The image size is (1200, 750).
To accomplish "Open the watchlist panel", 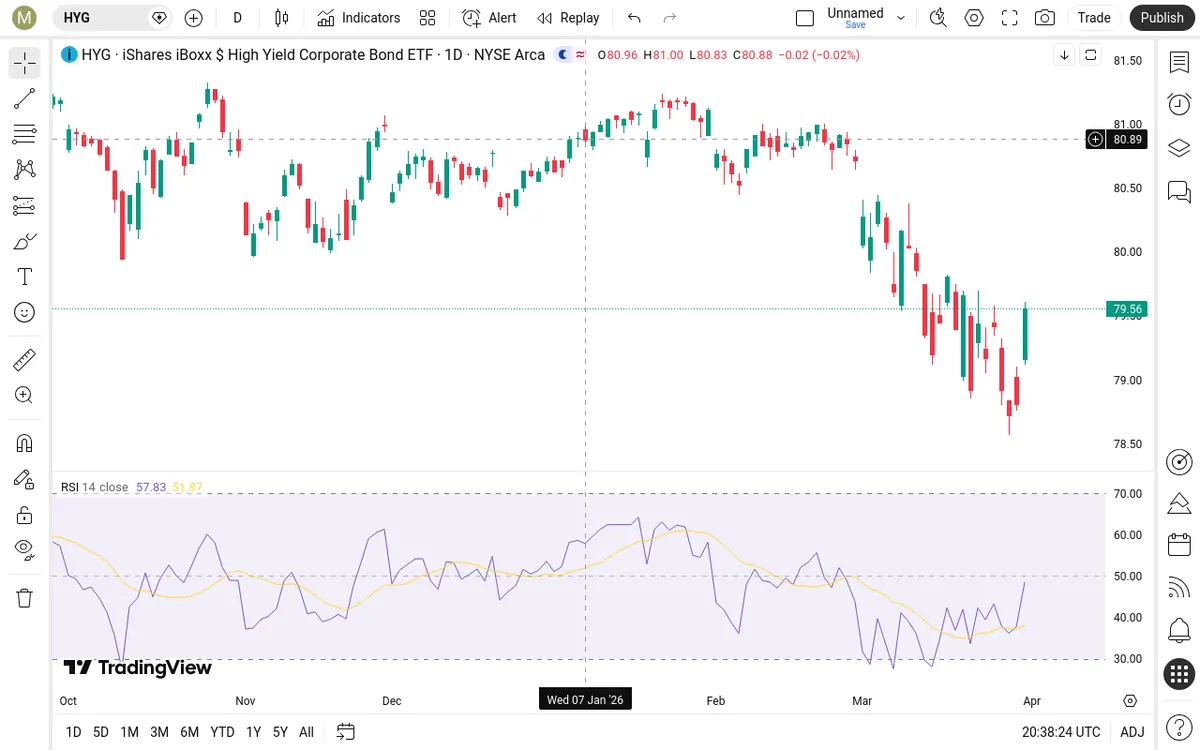I will tap(1179, 62).
